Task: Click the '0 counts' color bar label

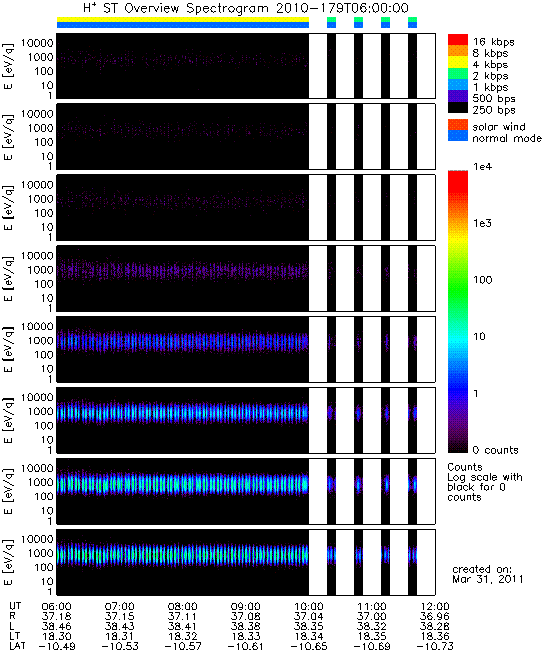Action: pos(495,450)
